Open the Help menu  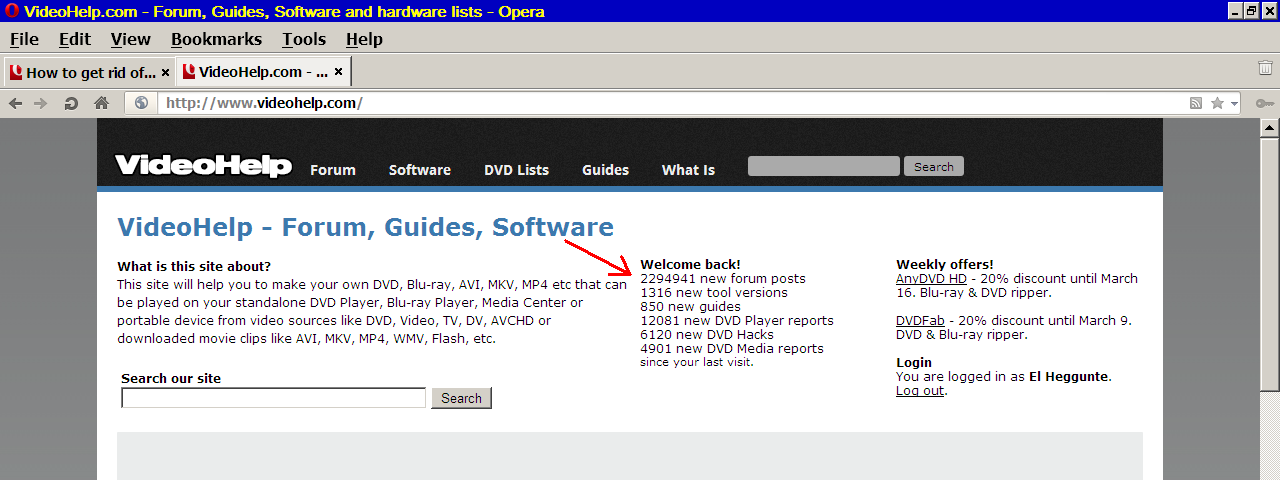tap(364, 39)
